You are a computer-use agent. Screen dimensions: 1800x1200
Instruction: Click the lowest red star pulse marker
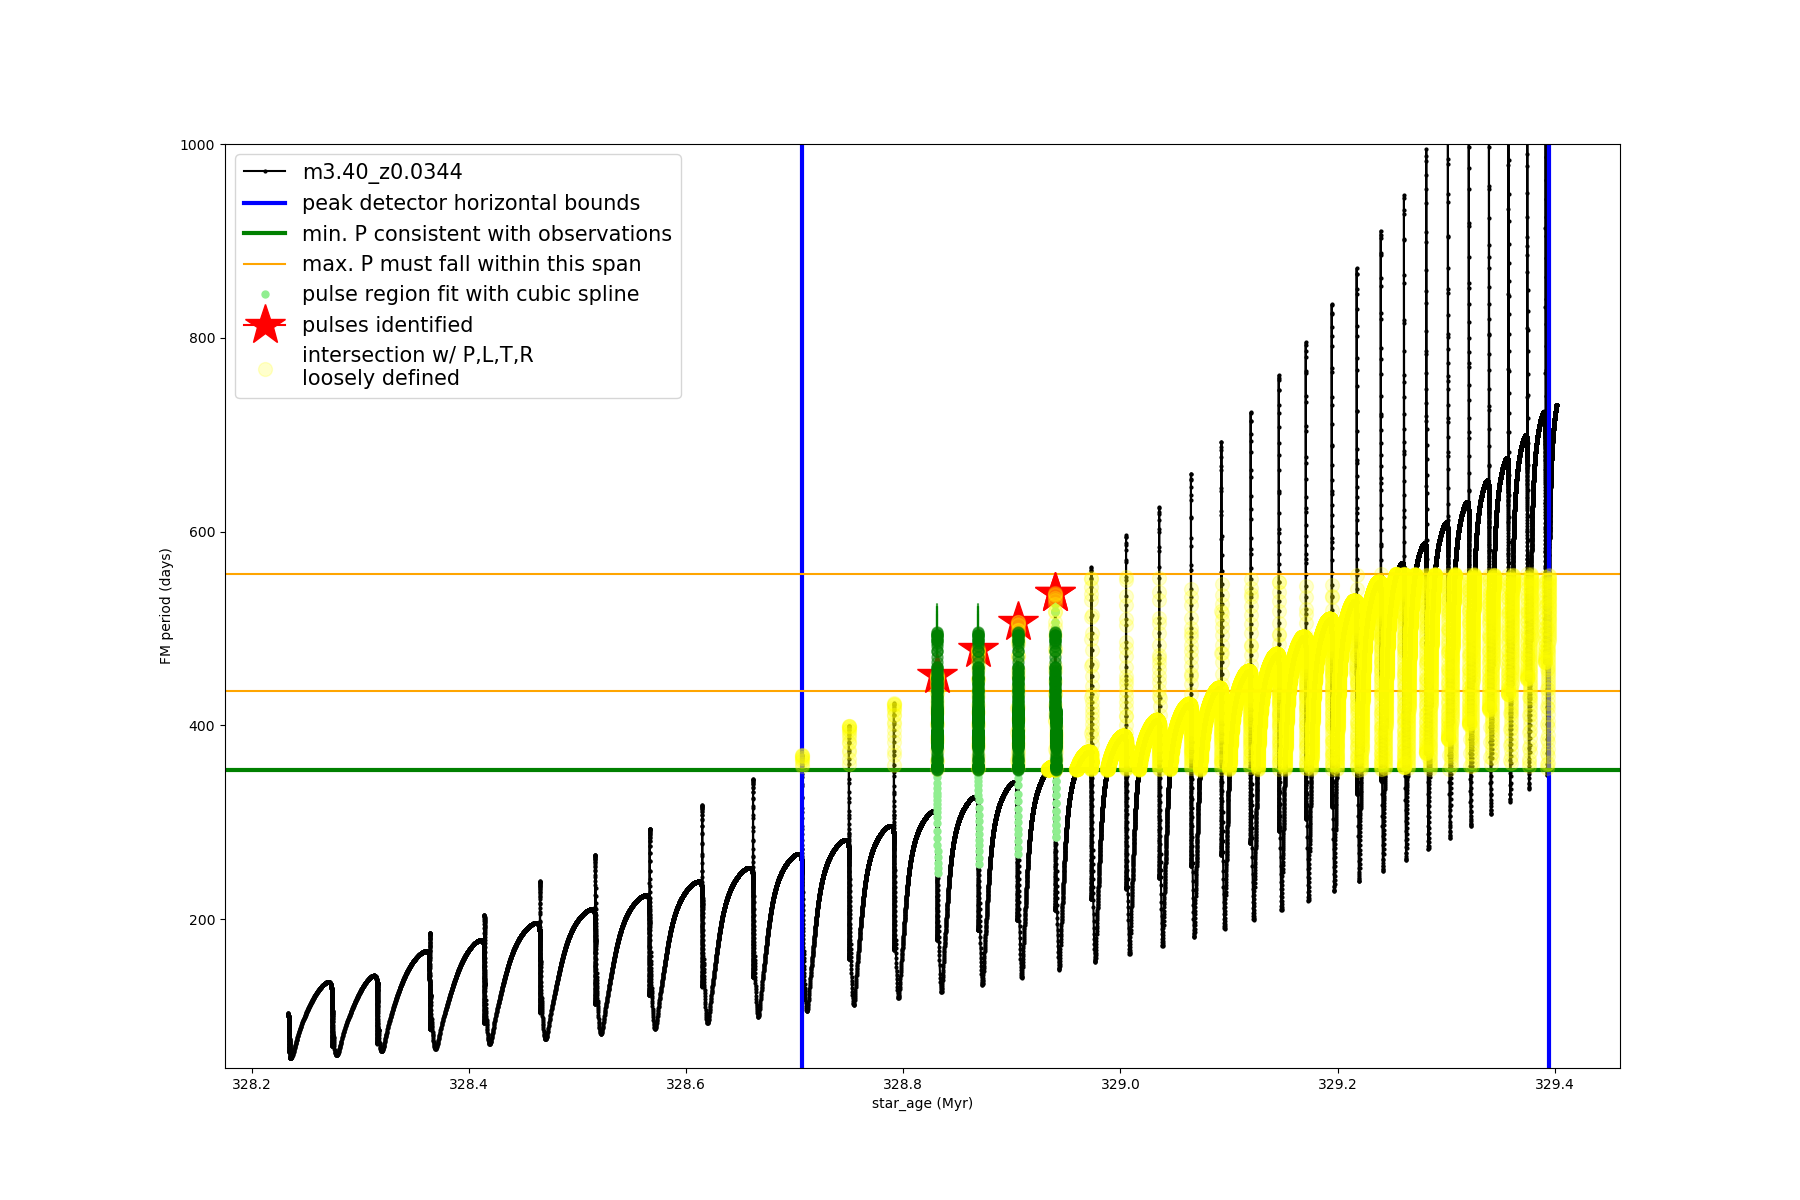click(937, 675)
